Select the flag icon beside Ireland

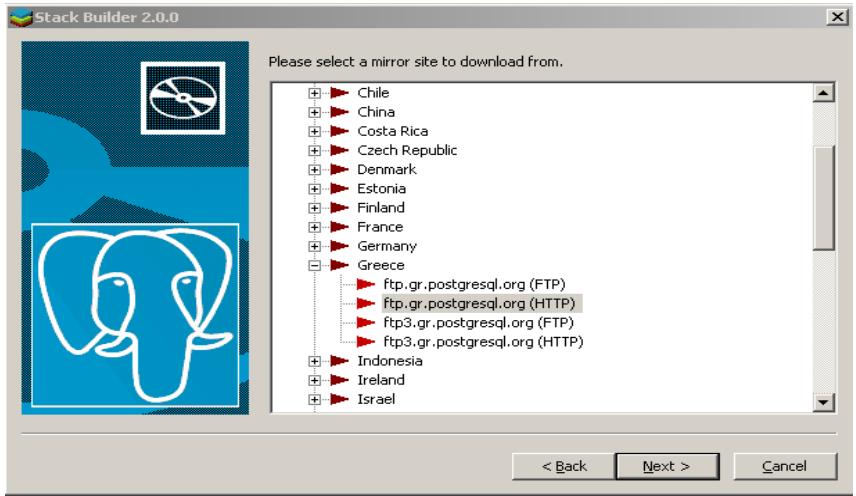pos(340,380)
